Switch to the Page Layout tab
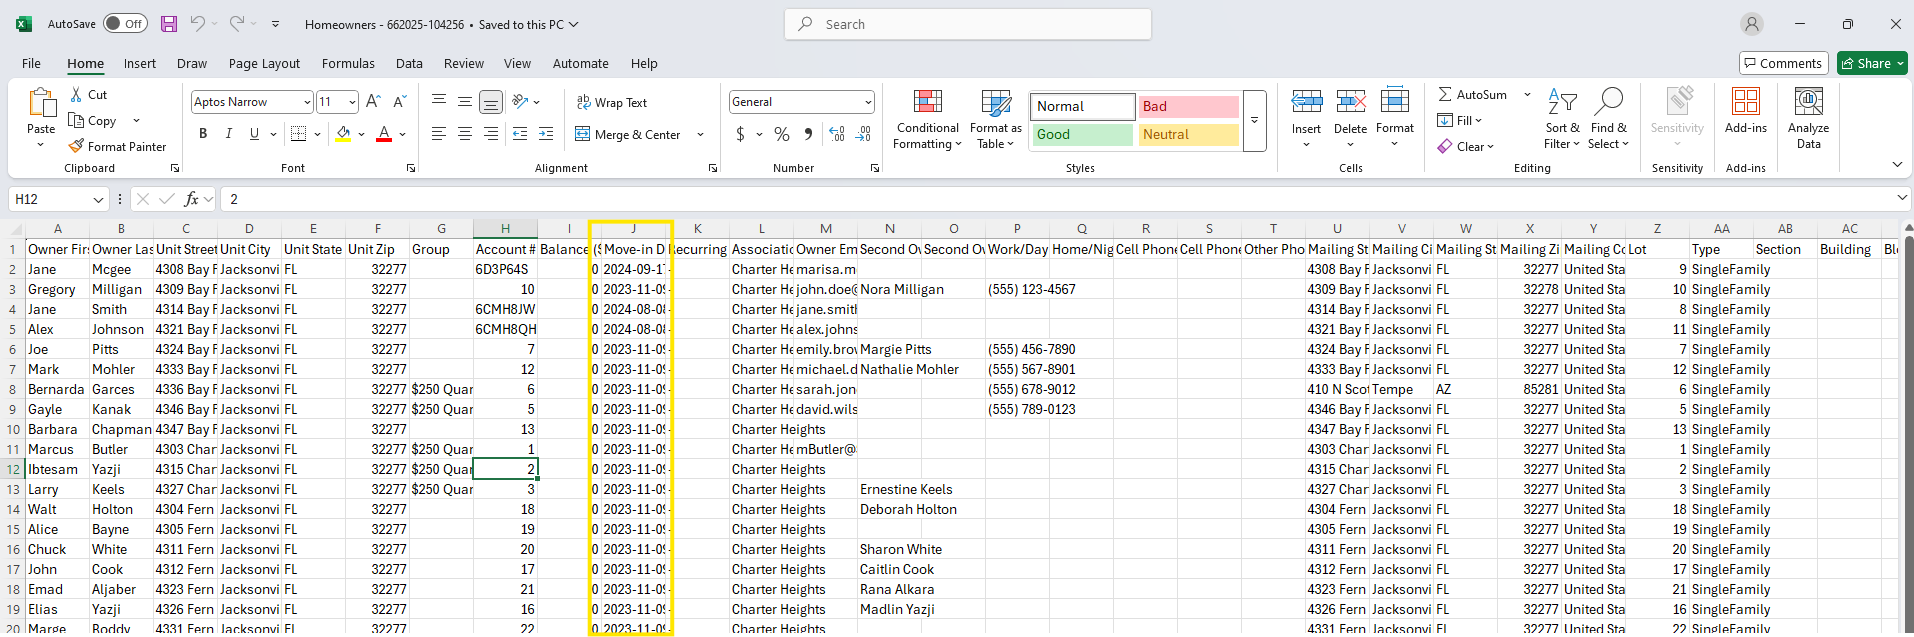 (x=264, y=63)
